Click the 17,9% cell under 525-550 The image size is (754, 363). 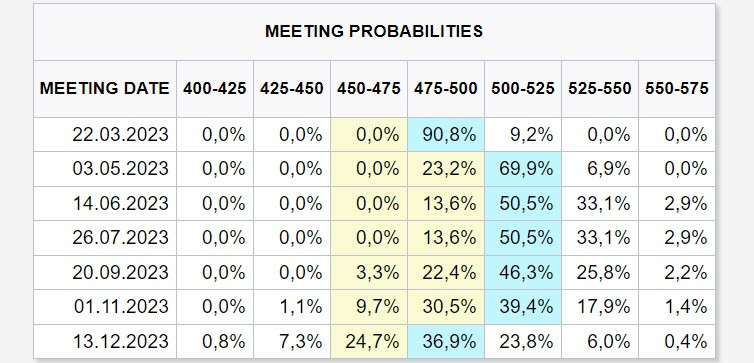600,307
